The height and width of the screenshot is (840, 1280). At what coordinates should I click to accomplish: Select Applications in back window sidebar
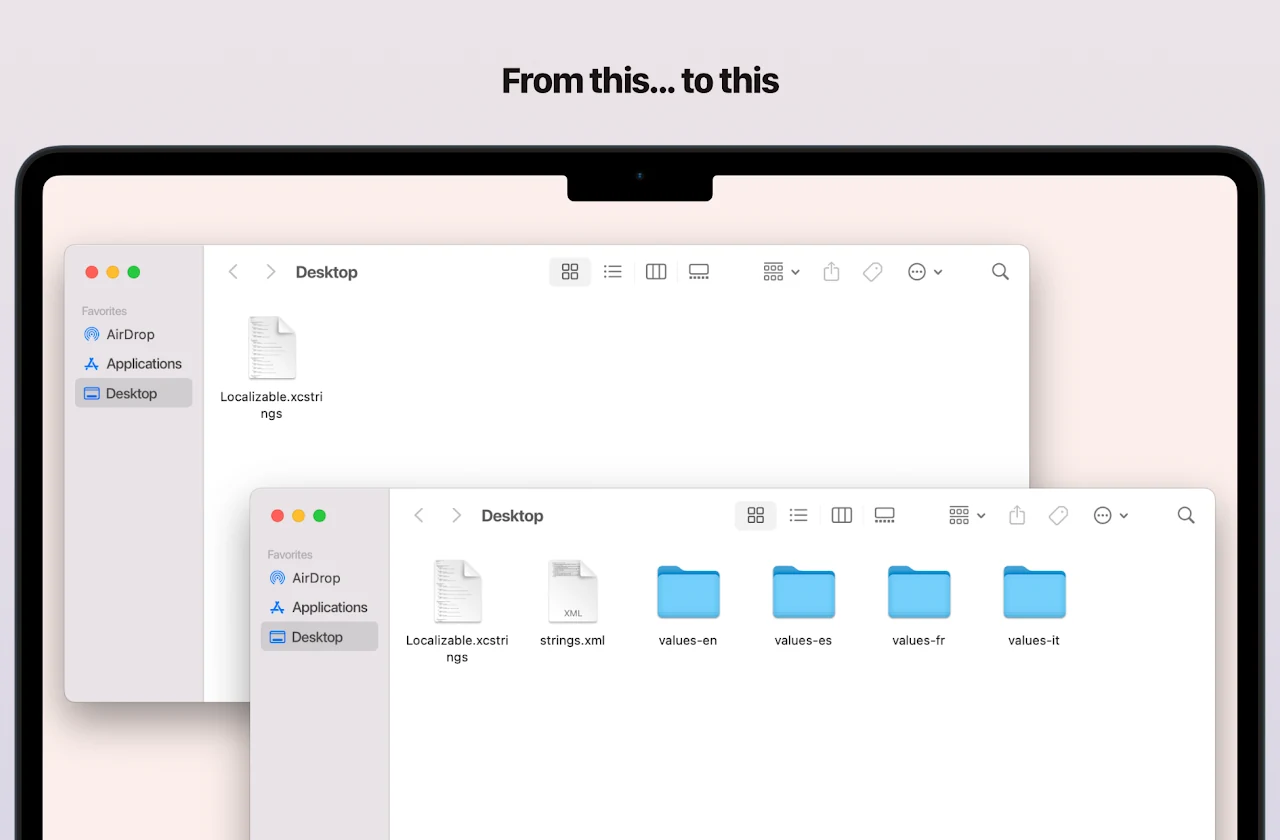[134, 364]
